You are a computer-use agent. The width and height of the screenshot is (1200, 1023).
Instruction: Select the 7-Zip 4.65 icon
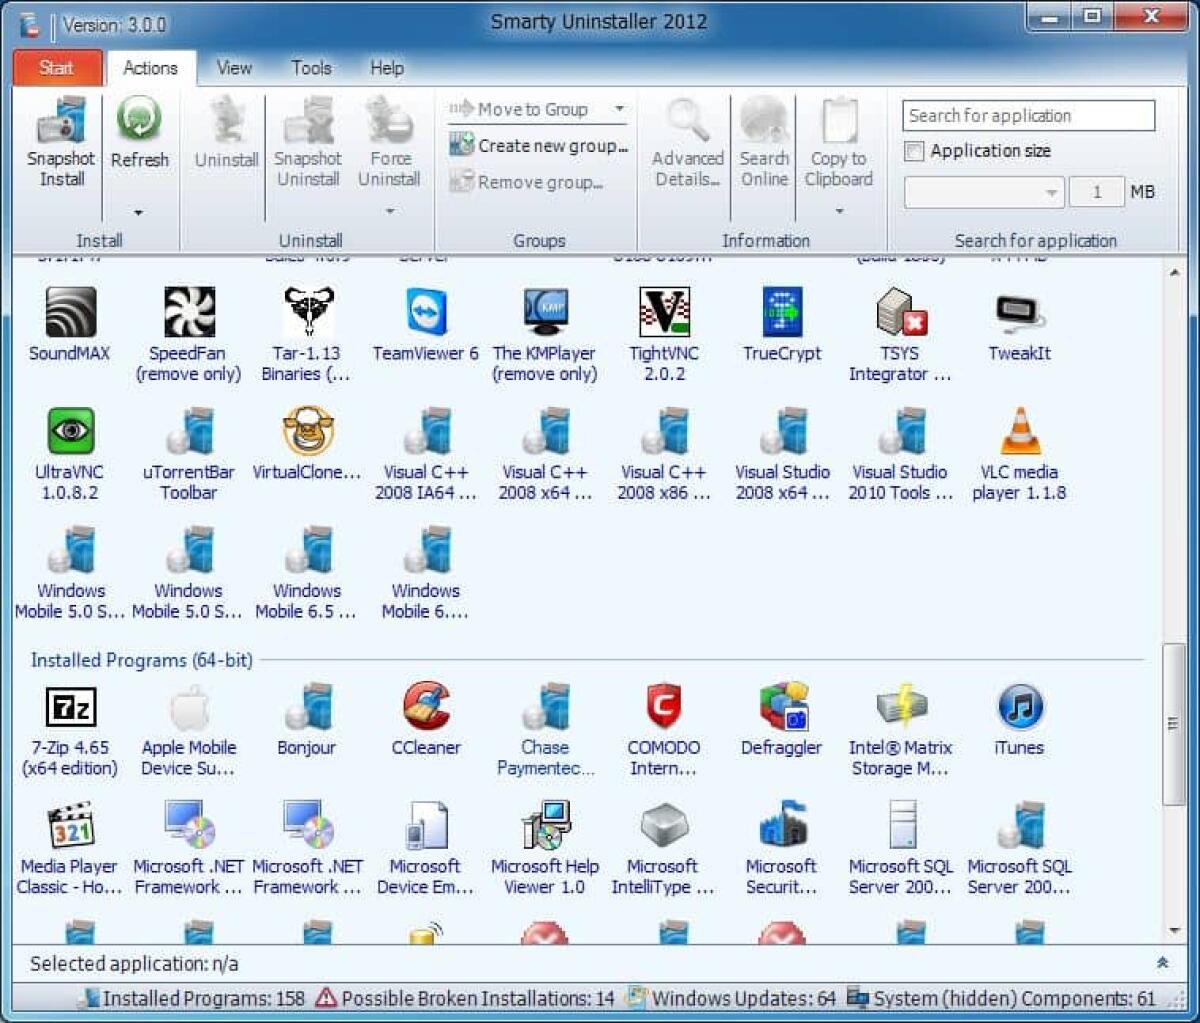[x=68, y=706]
